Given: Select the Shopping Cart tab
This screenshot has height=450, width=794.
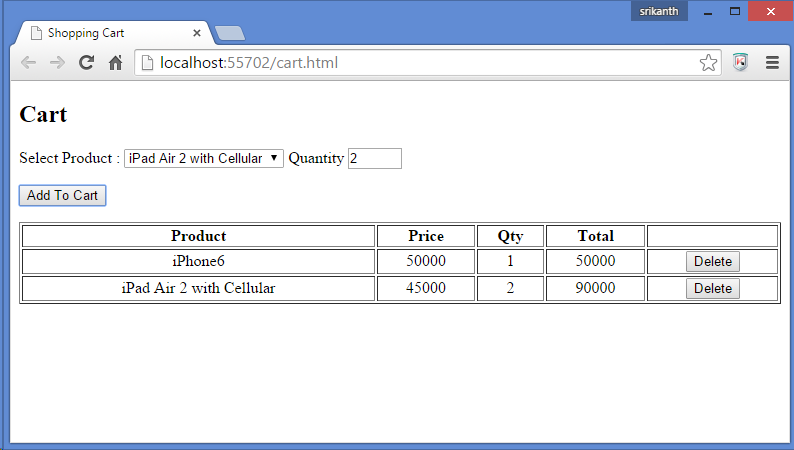Looking at the screenshot, I should (x=114, y=33).
